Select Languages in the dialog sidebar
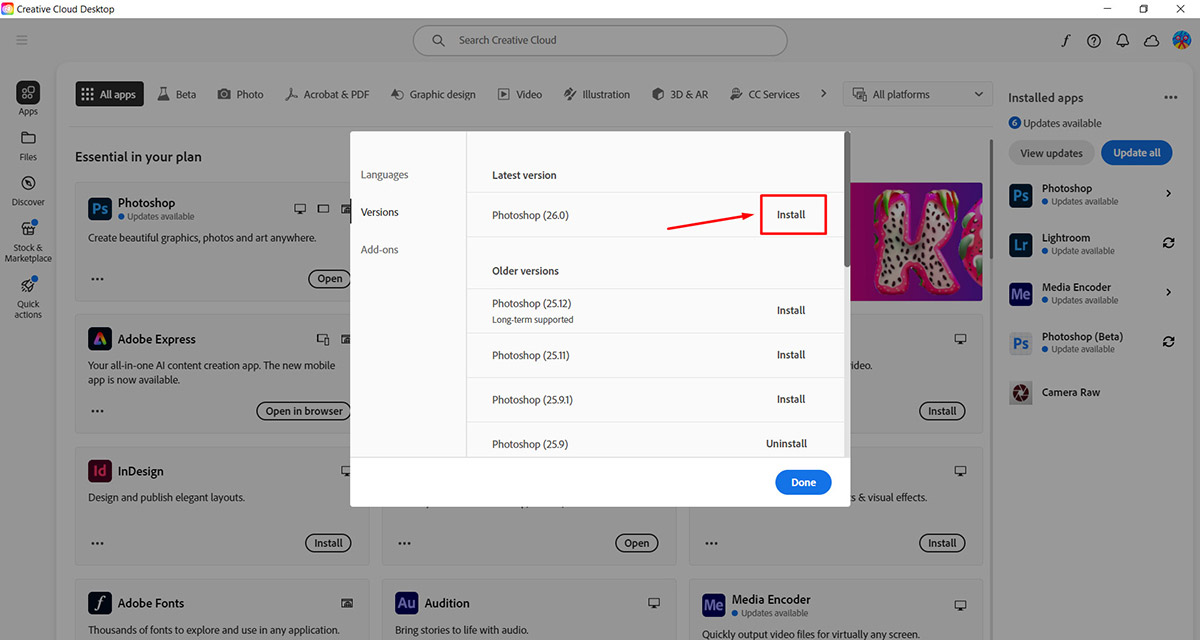 pos(385,175)
